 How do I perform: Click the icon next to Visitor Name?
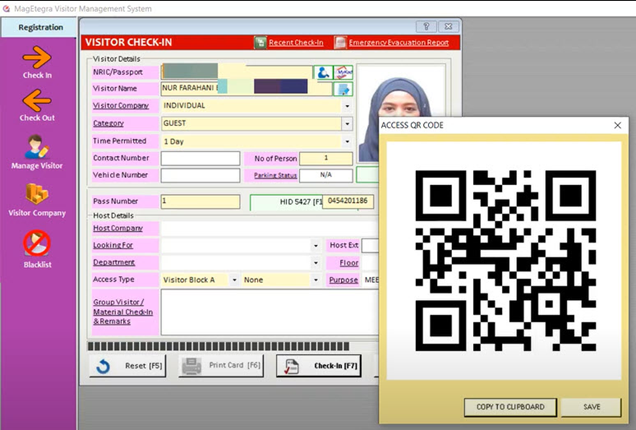(x=343, y=89)
